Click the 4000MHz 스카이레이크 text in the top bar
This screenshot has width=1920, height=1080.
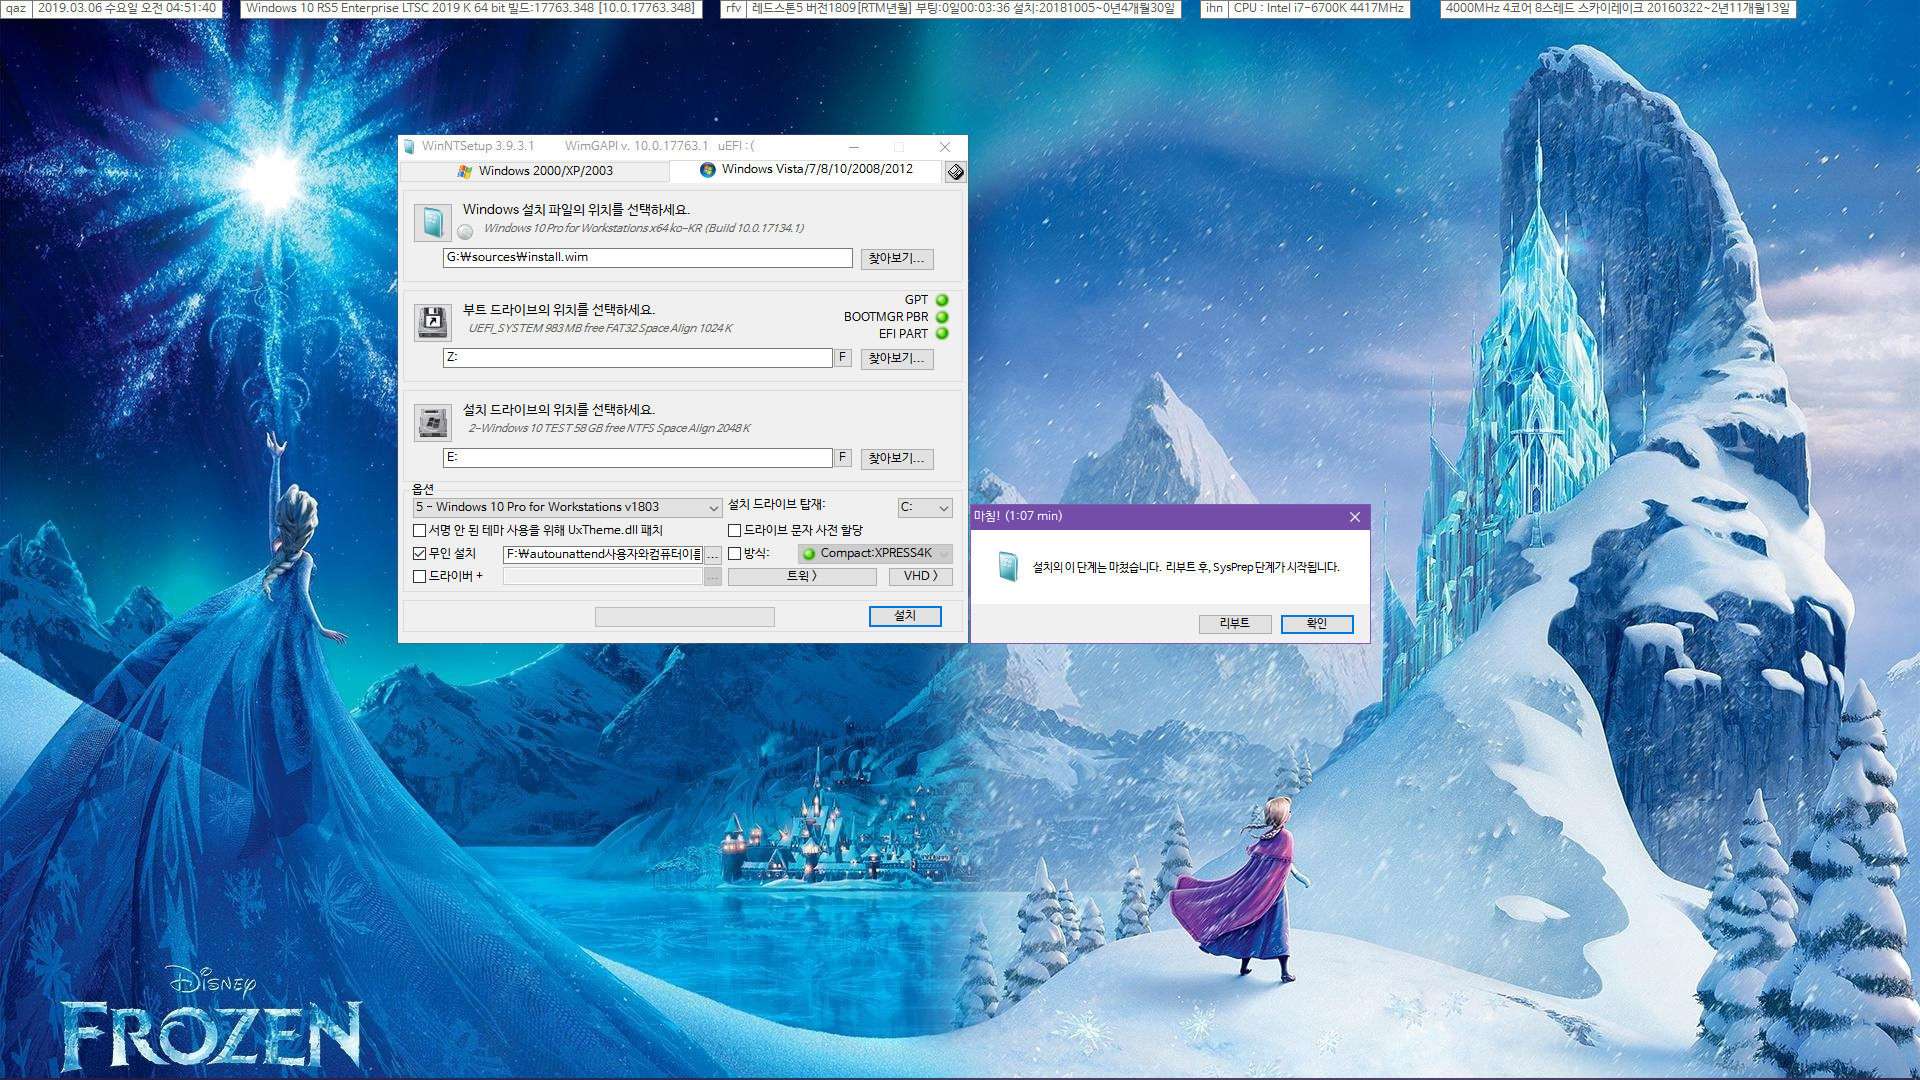[1618, 8]
